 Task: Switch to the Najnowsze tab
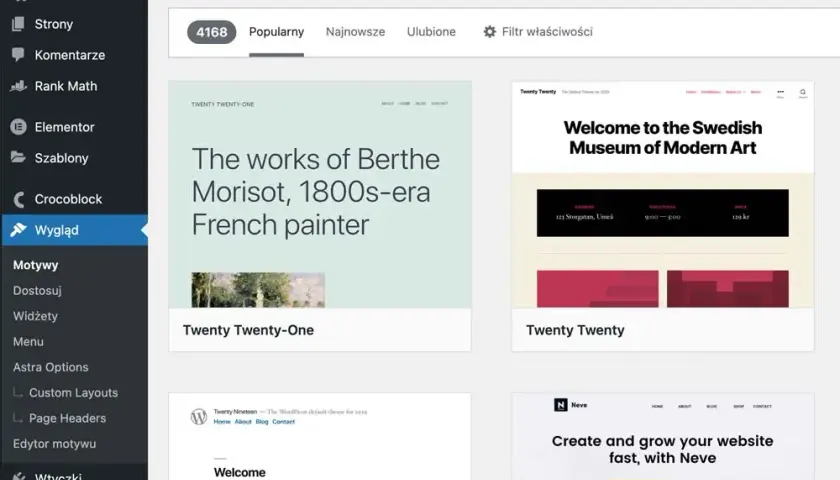[356, 32]
